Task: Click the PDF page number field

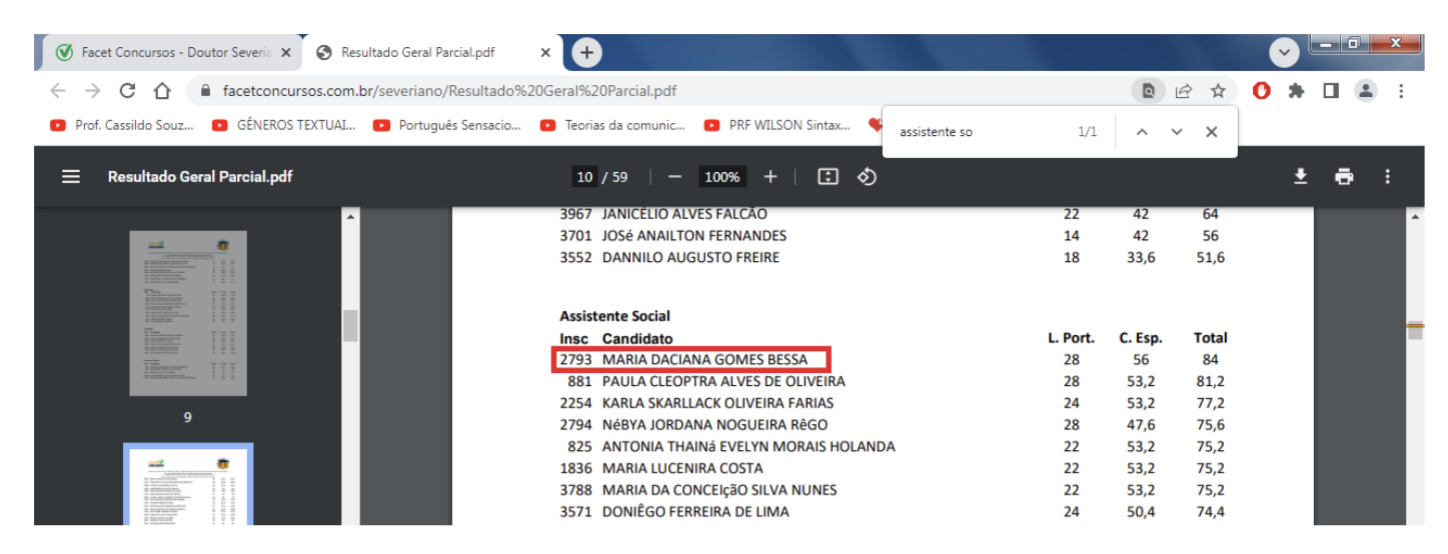Action: click(585, 177)
